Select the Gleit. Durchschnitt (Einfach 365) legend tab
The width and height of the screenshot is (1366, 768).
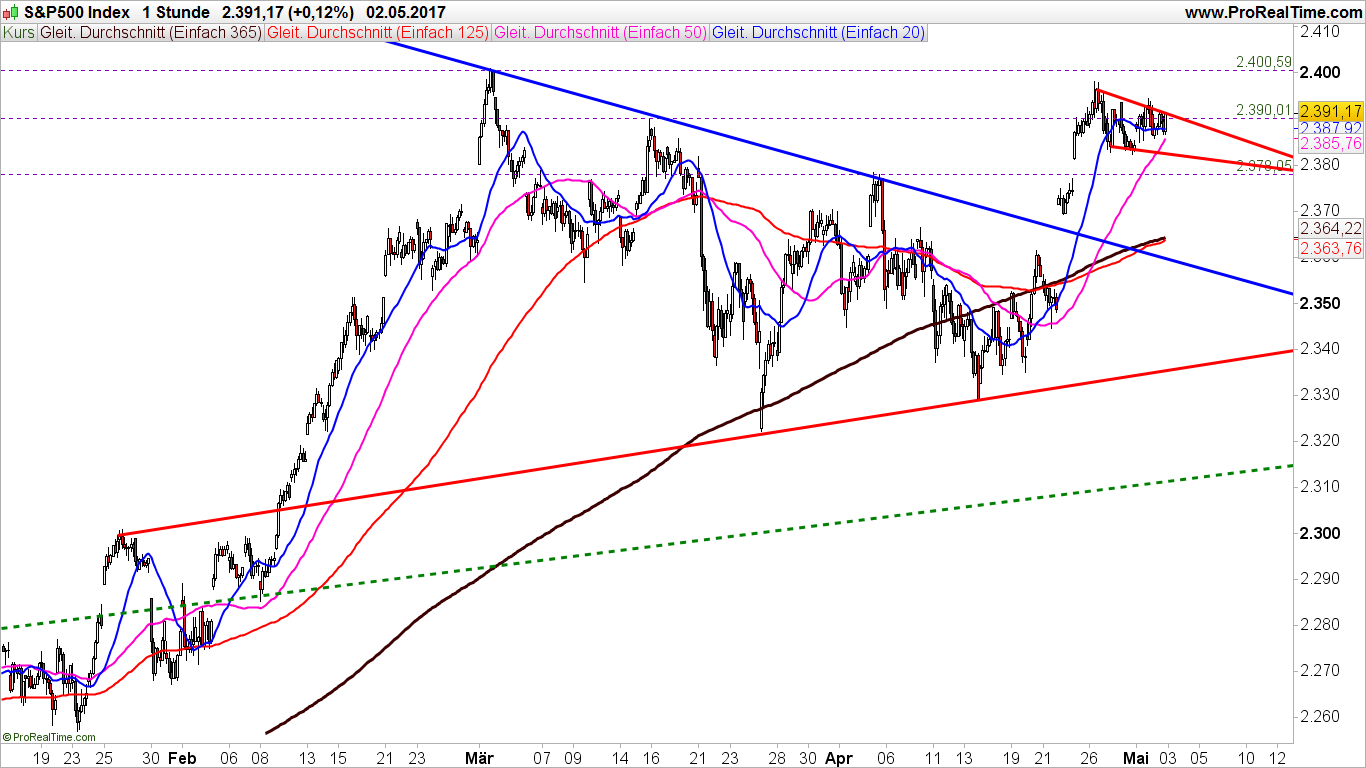pos(151,32)
